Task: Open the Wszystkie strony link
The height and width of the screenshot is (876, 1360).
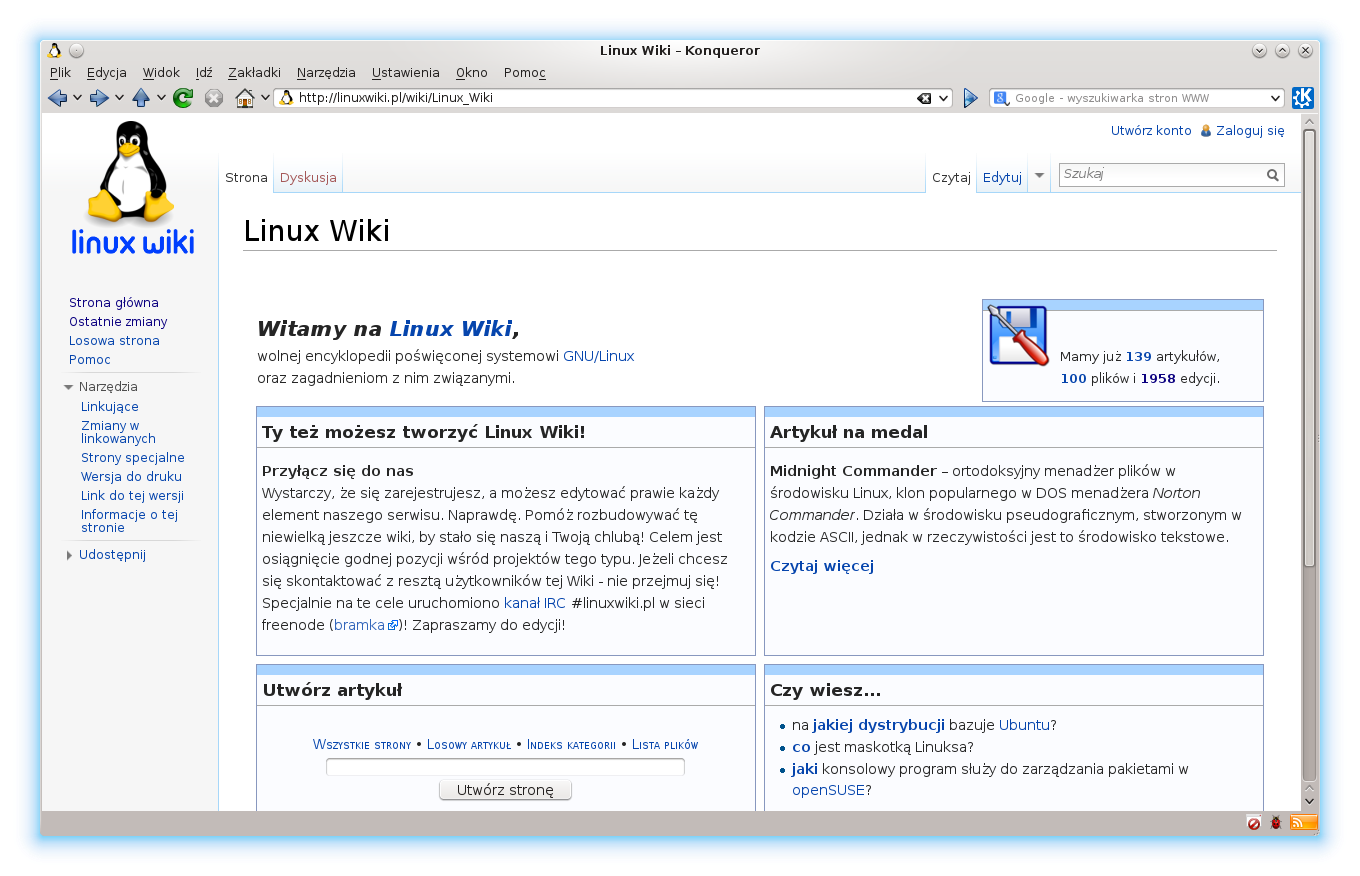Action: click(362, 744)
